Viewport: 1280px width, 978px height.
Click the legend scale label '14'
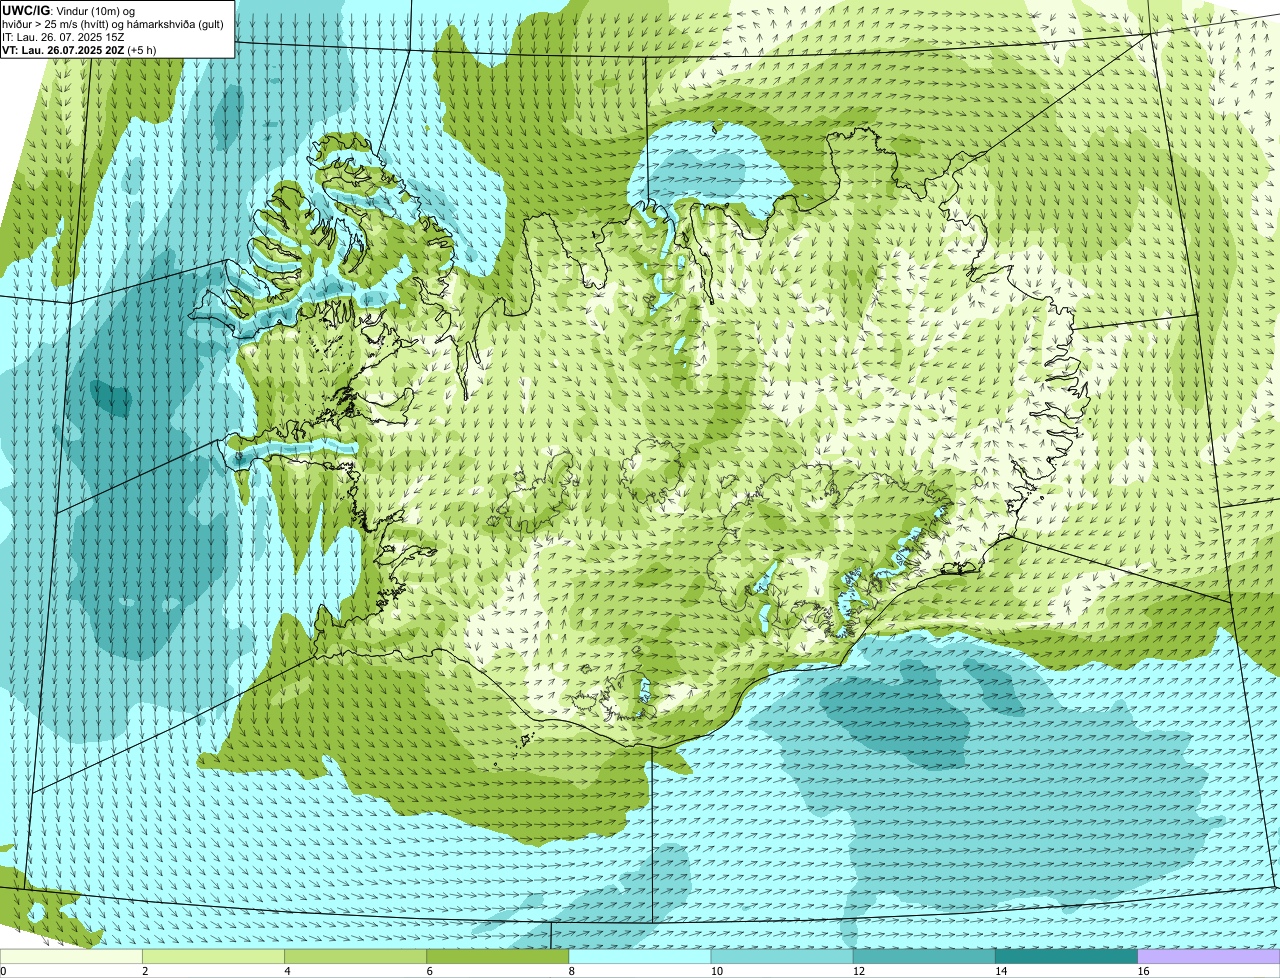(999, 971)
